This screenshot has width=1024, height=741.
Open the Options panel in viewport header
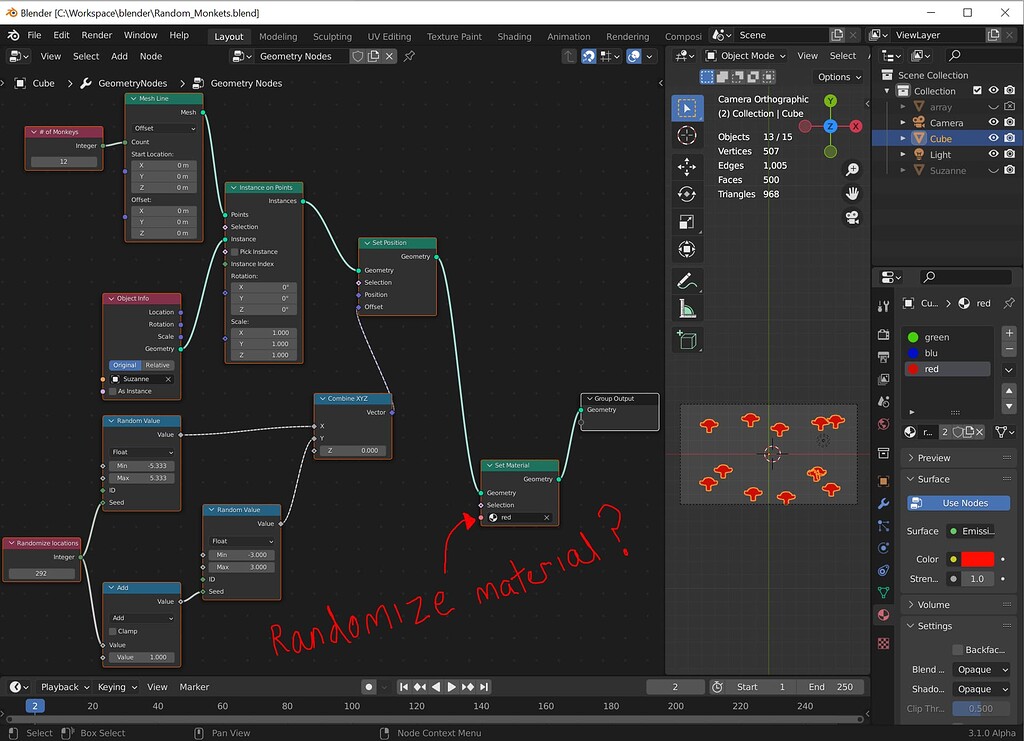point(838,76)
